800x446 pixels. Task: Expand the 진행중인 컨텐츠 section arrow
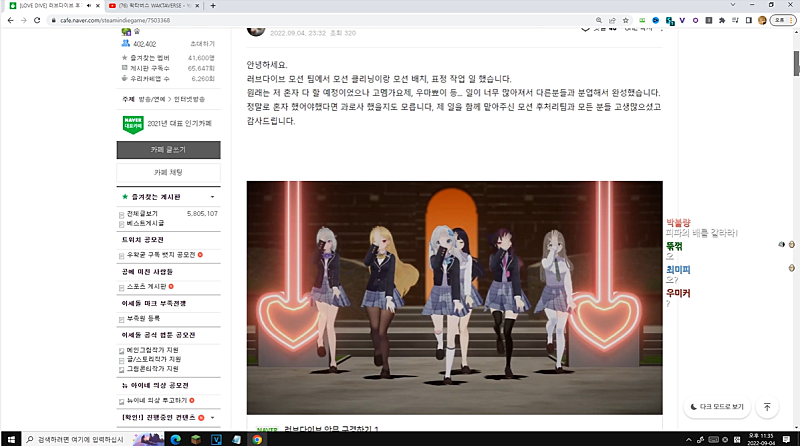click(212, 417)
